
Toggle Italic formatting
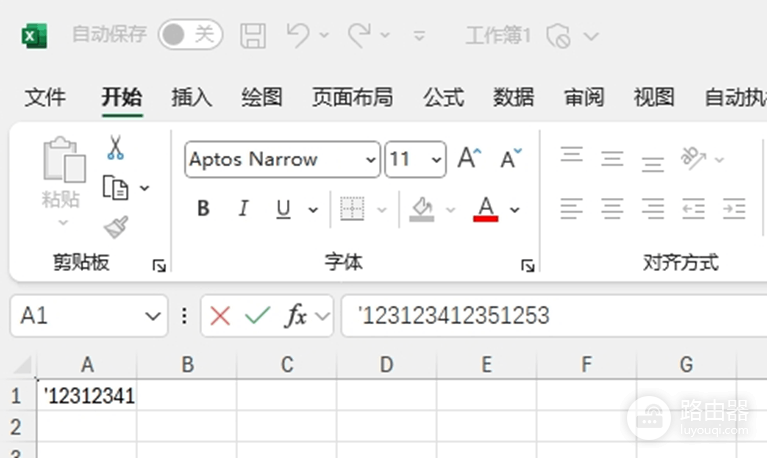(x=243, y=209)
